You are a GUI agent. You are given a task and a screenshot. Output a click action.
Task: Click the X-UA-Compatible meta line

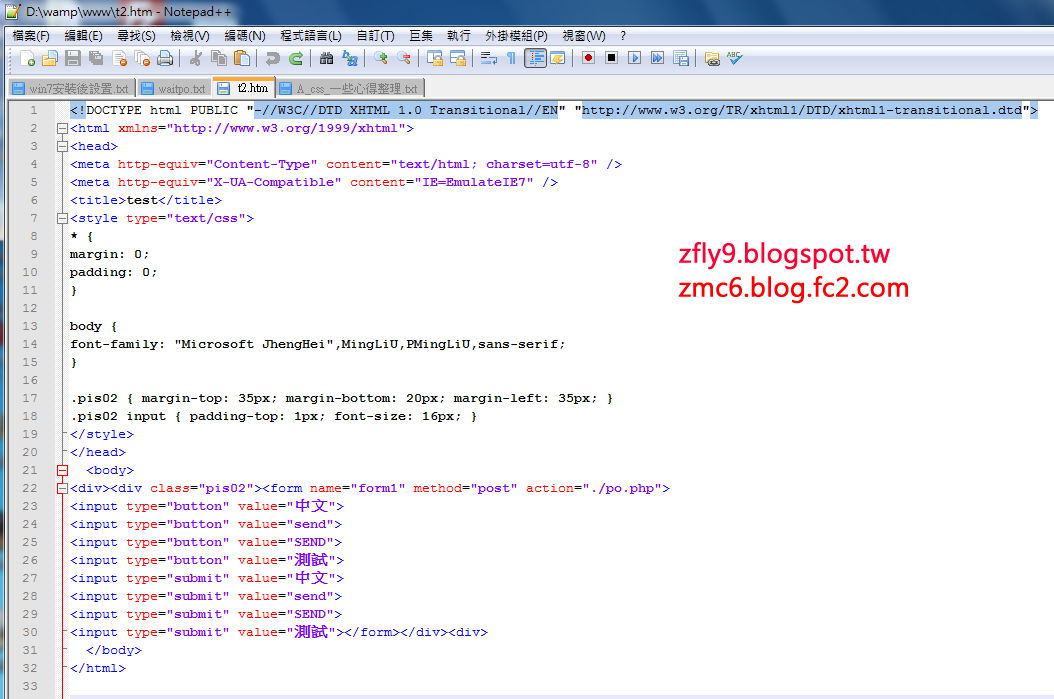click(x=314, y=182)
